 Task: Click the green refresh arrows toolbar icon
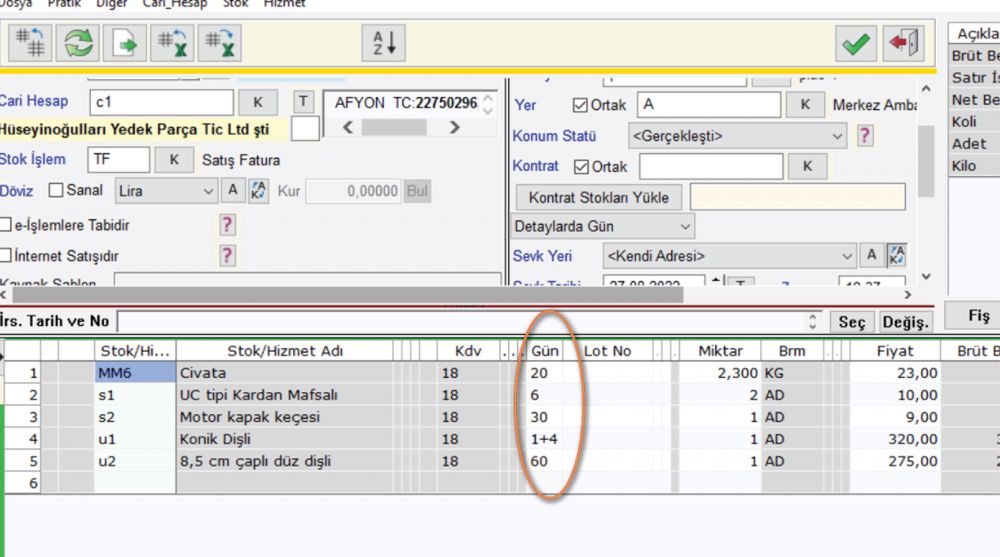coord(77,43)
